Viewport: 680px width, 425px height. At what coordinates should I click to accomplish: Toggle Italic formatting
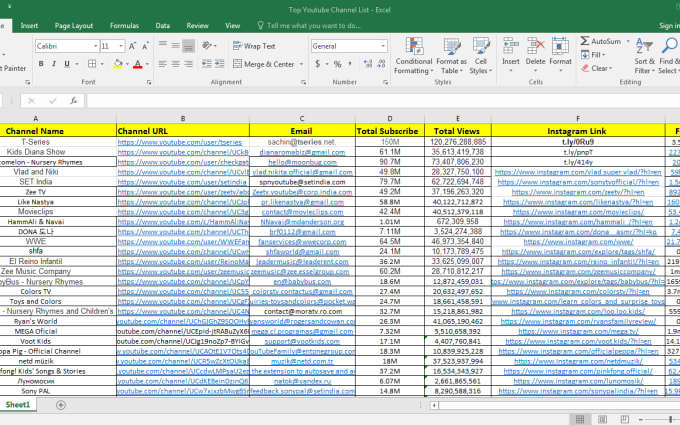click(54, 64)
